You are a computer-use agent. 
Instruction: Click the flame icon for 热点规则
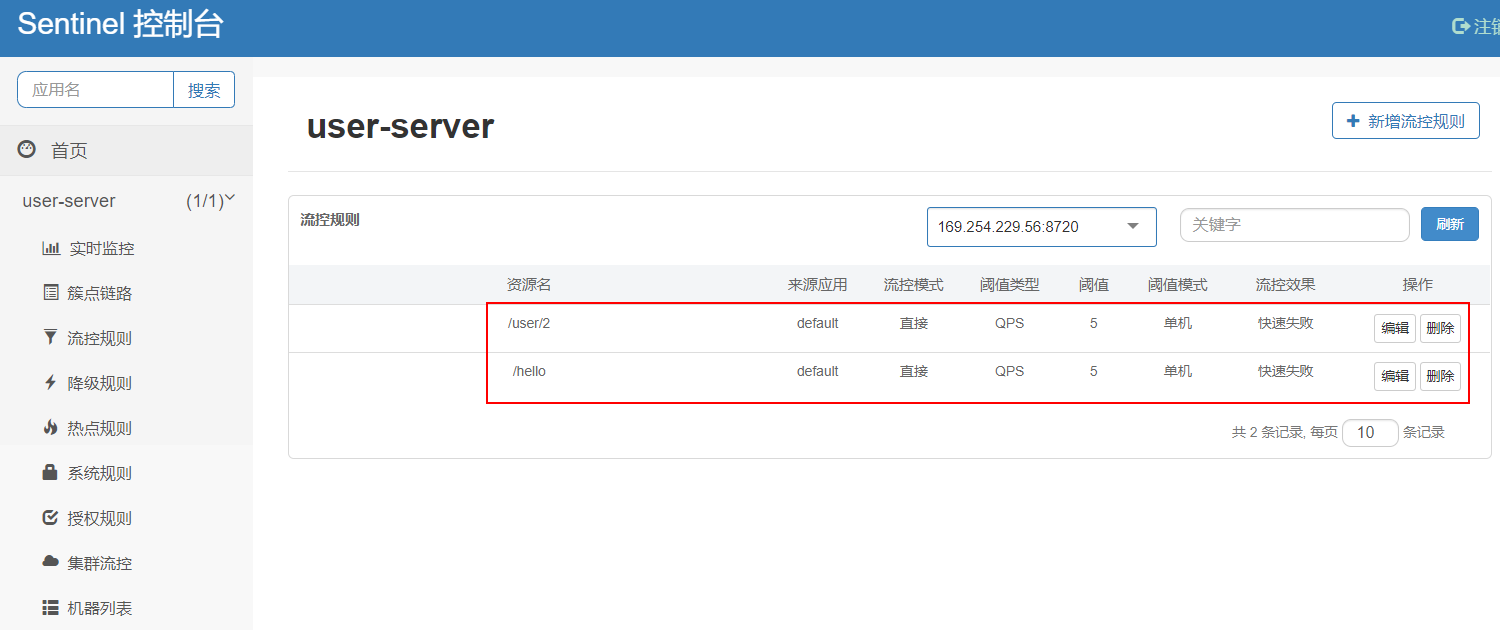click(51, 428)
